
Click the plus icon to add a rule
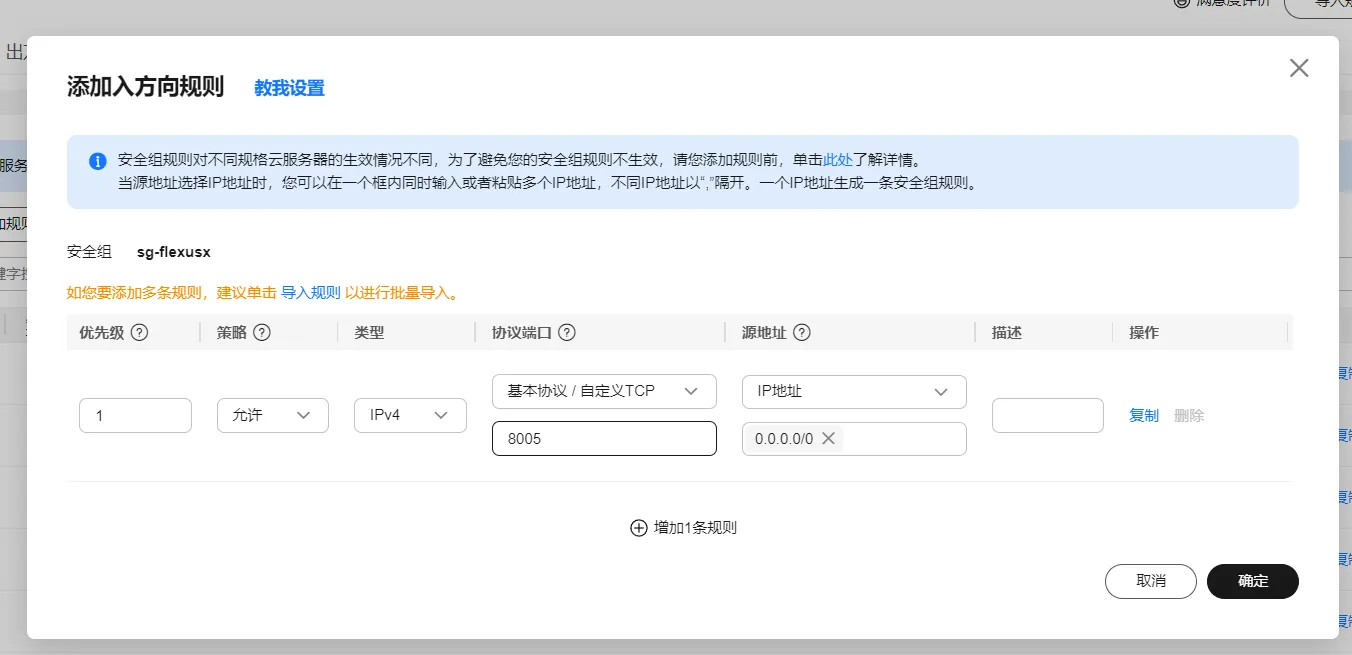638,528
